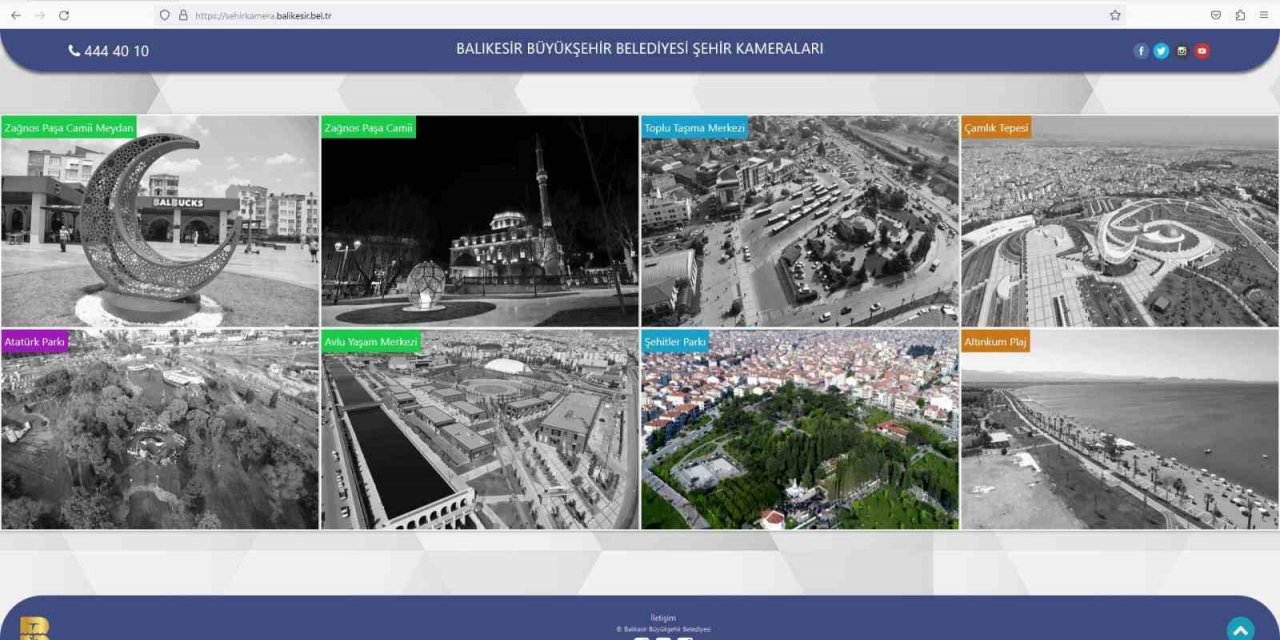Open the Twitter icon in the header
Screen dimensions: 1280x640
[1161, 50]
